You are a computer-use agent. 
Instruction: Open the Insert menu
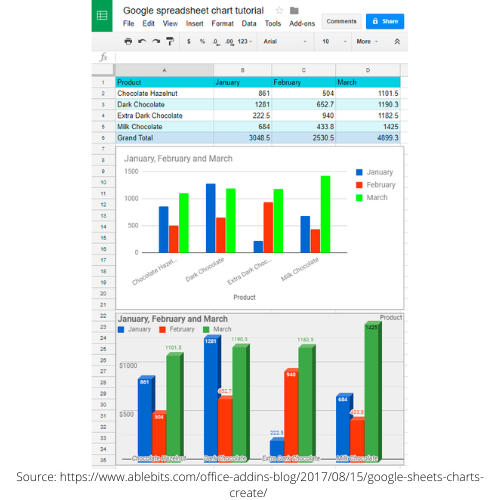(x=195, y=23)
